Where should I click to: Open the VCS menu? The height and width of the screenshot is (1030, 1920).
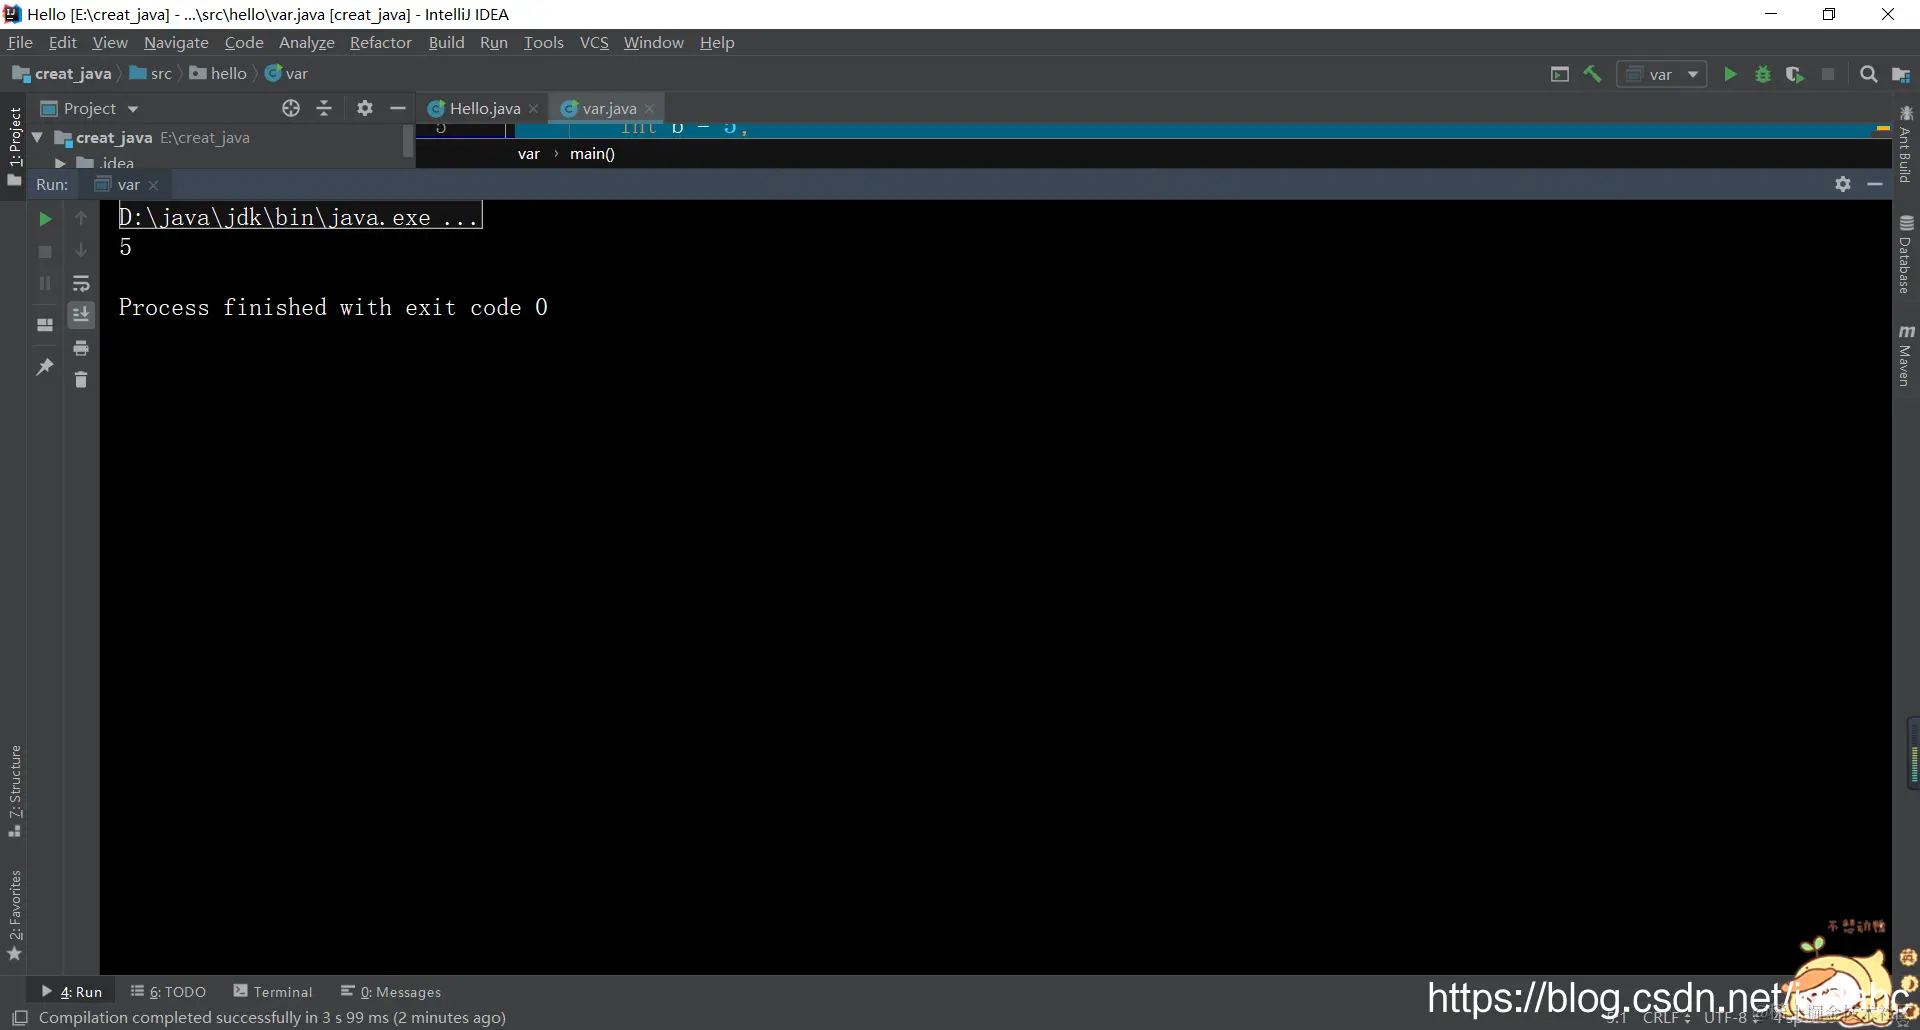click(594, 42)
